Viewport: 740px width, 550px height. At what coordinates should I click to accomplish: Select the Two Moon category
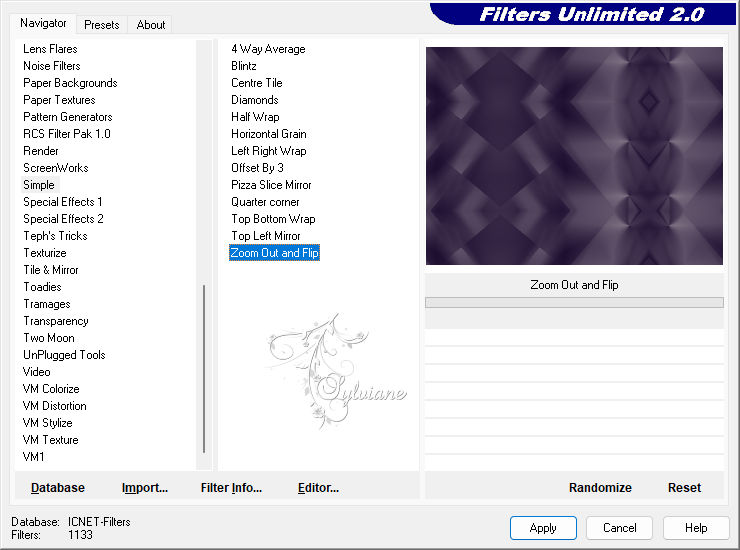click(49, 338)
